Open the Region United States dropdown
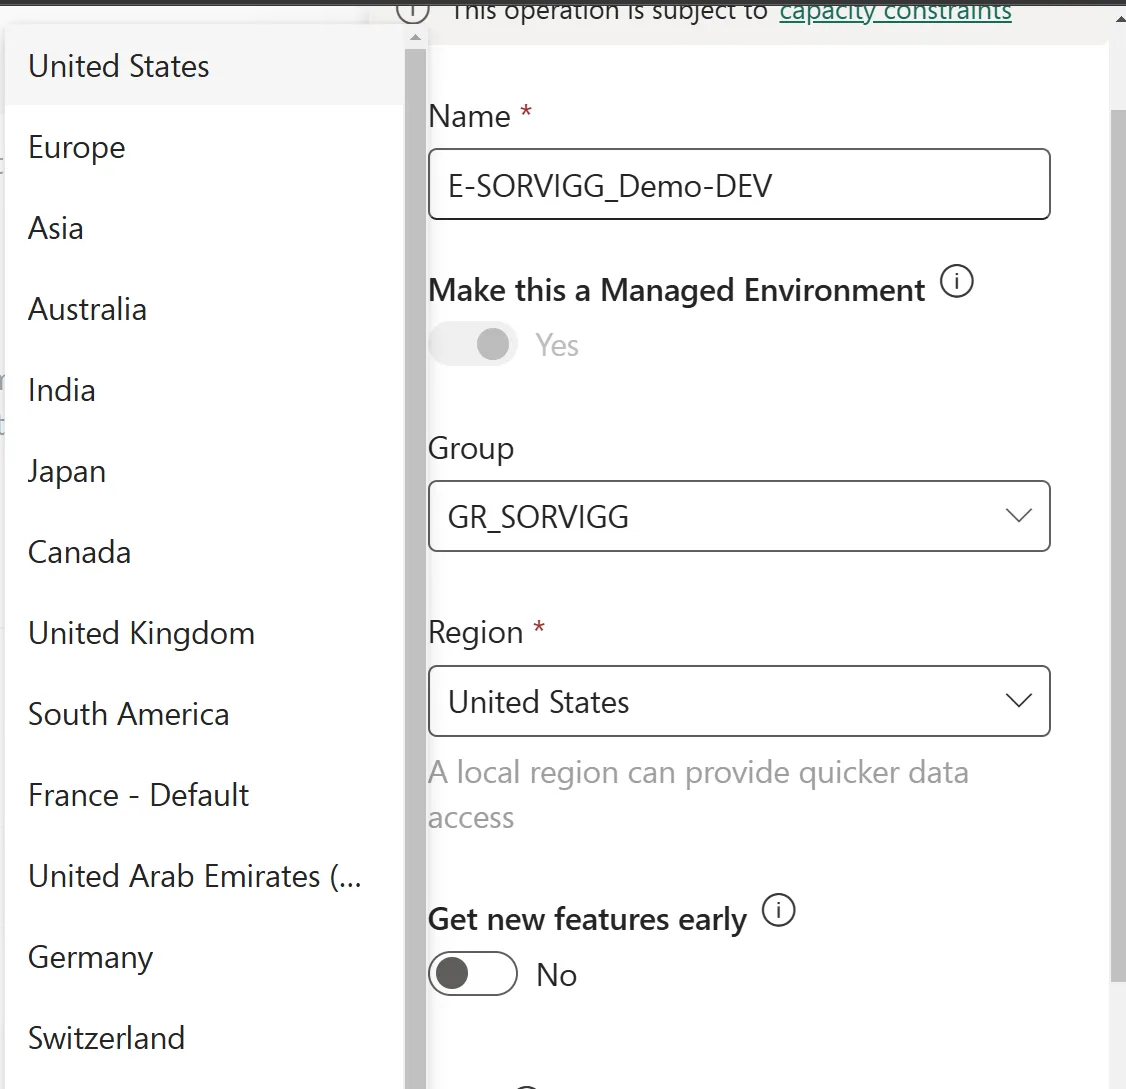The width and height of the screenshot is (1126, 1089). pos(739,701)
